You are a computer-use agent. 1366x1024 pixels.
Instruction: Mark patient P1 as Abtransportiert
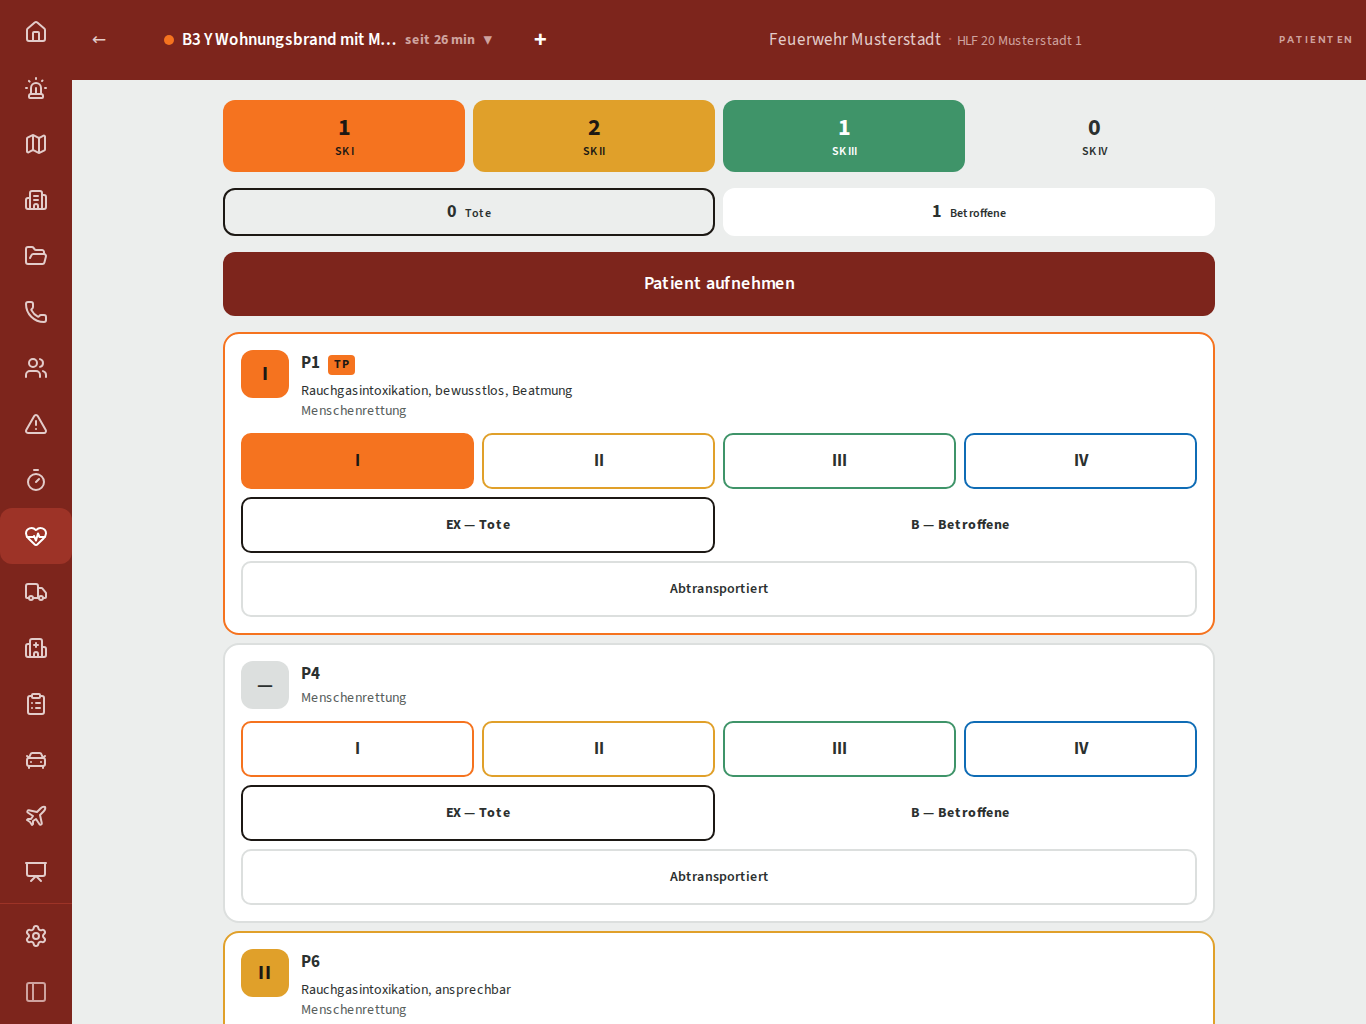tap(719, 589)
